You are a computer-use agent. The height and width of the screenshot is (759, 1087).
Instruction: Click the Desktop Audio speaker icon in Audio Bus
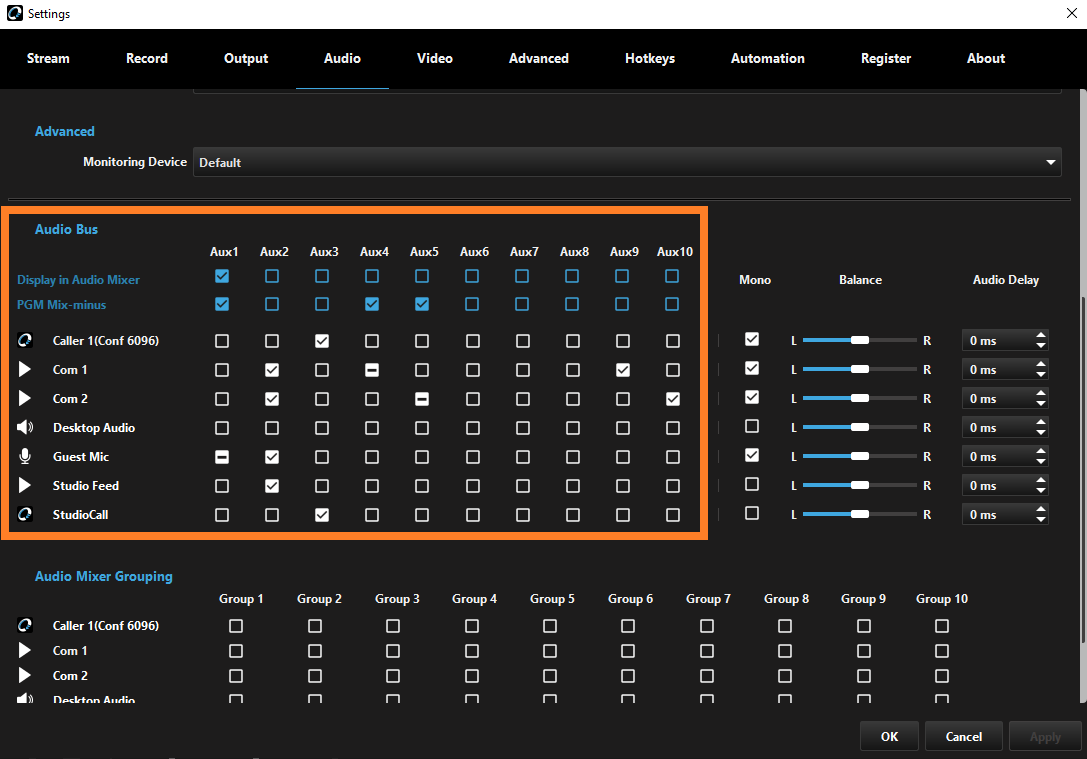25,427
